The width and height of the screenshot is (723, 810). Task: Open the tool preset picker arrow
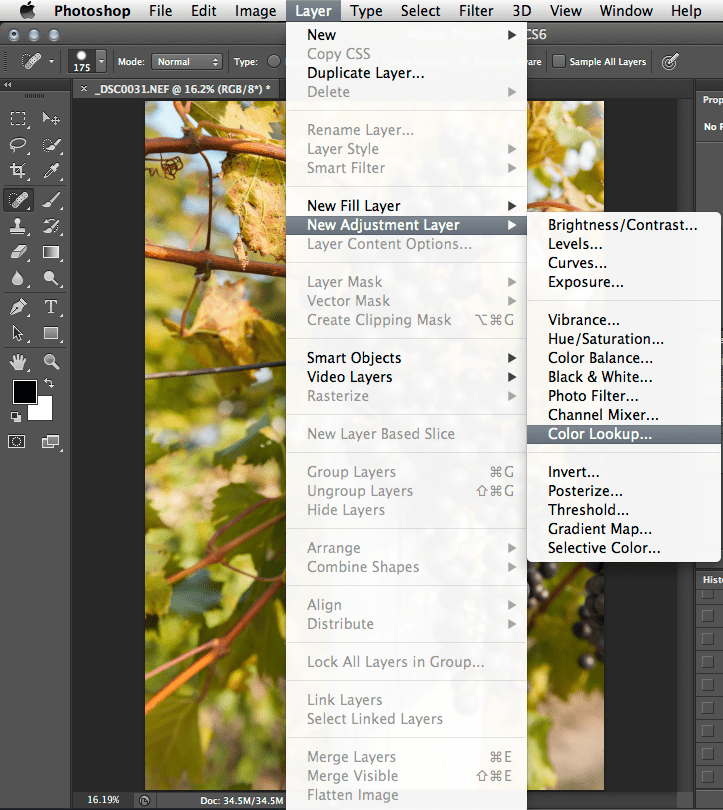[x=51, y=61]
